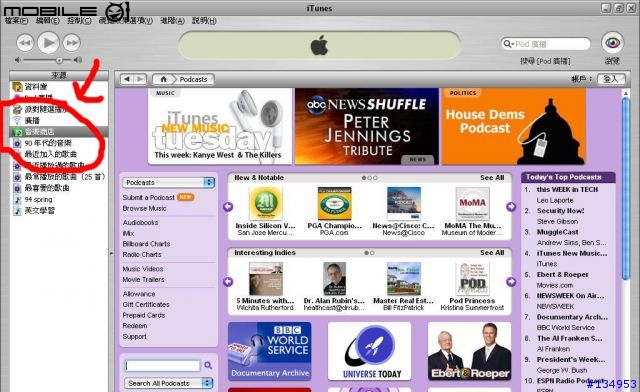The image size is (640, 392).
Task: Click the left arrow of Interesting Indies
Action: (x=228, y=282)
